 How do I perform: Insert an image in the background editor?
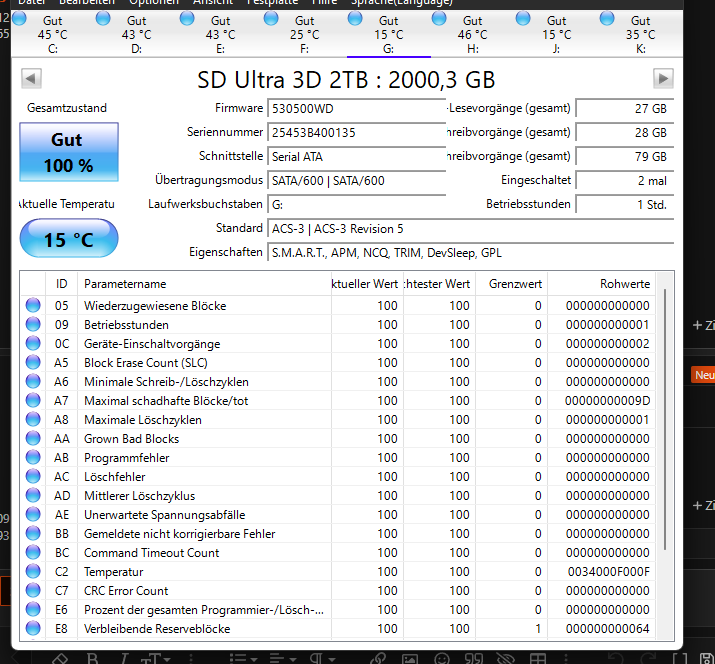pos(409,659)
